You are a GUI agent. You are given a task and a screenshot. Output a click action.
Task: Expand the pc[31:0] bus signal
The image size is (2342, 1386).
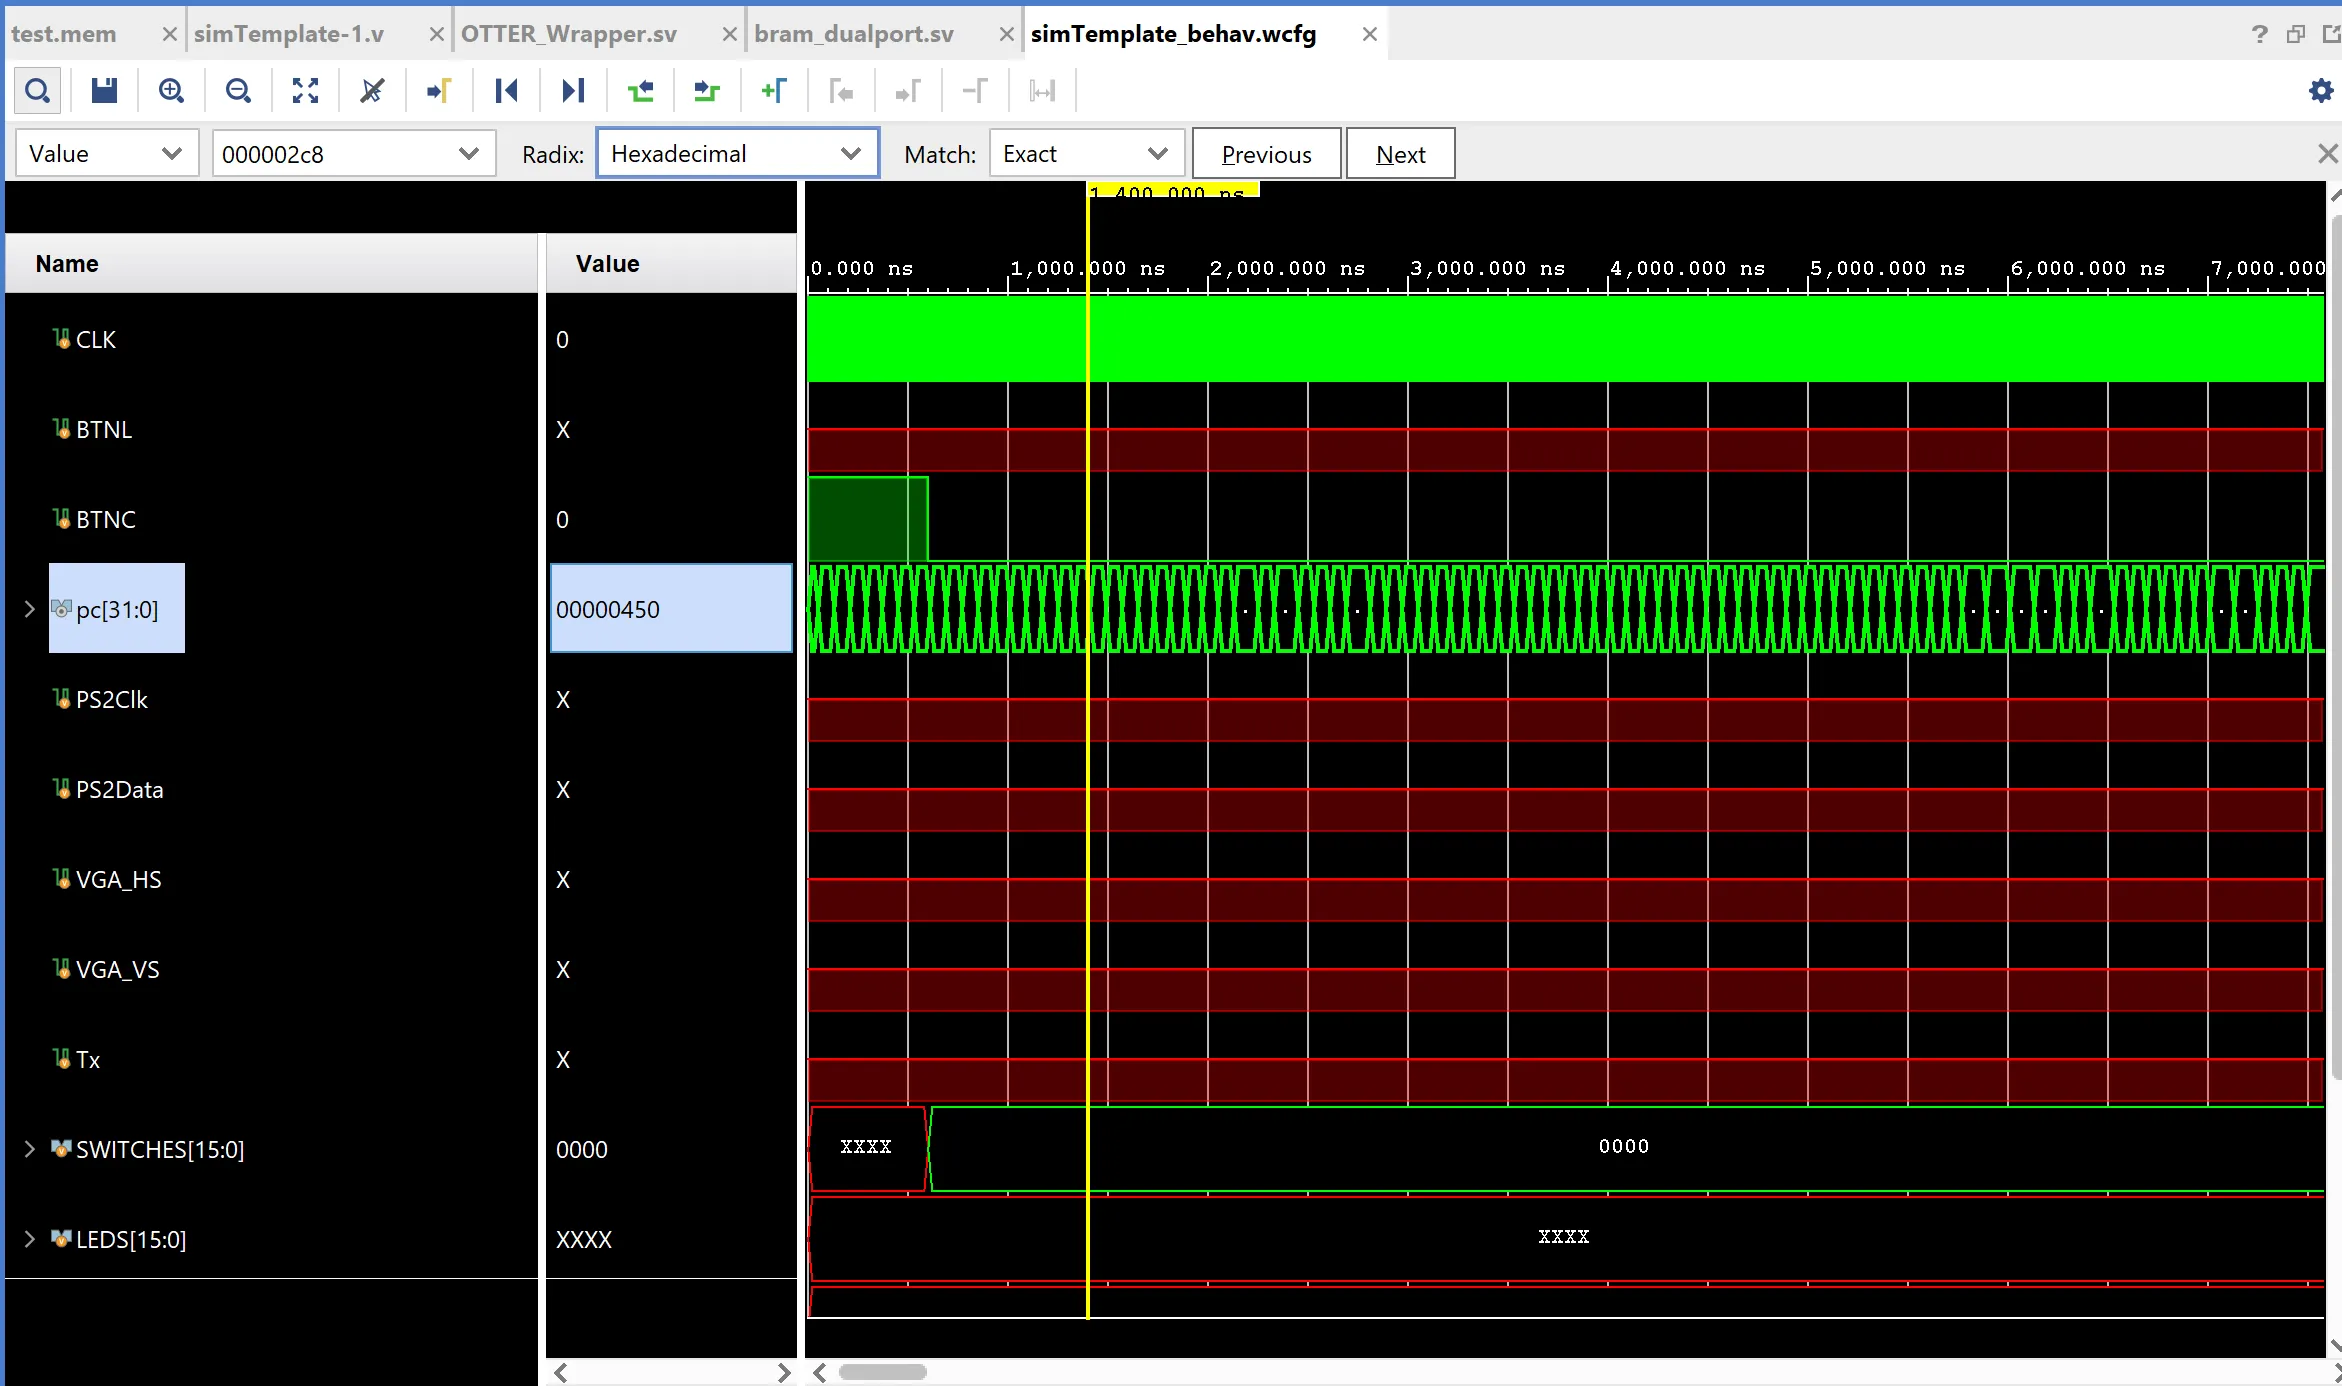(29, 609)
